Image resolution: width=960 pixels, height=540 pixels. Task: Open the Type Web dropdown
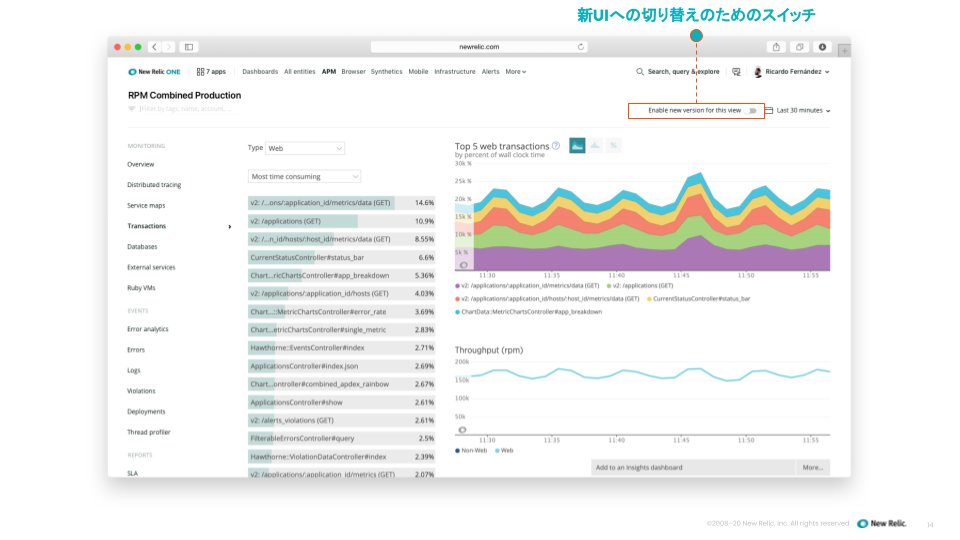tap(305, 148)
